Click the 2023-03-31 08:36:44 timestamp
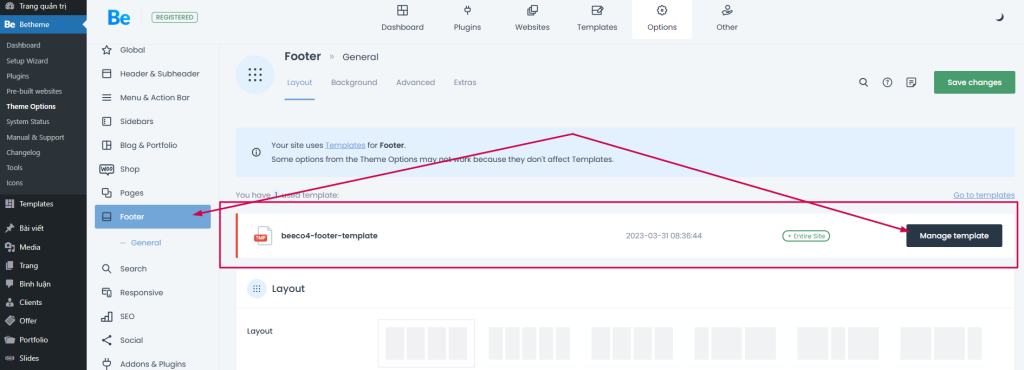 coord(664,236)
